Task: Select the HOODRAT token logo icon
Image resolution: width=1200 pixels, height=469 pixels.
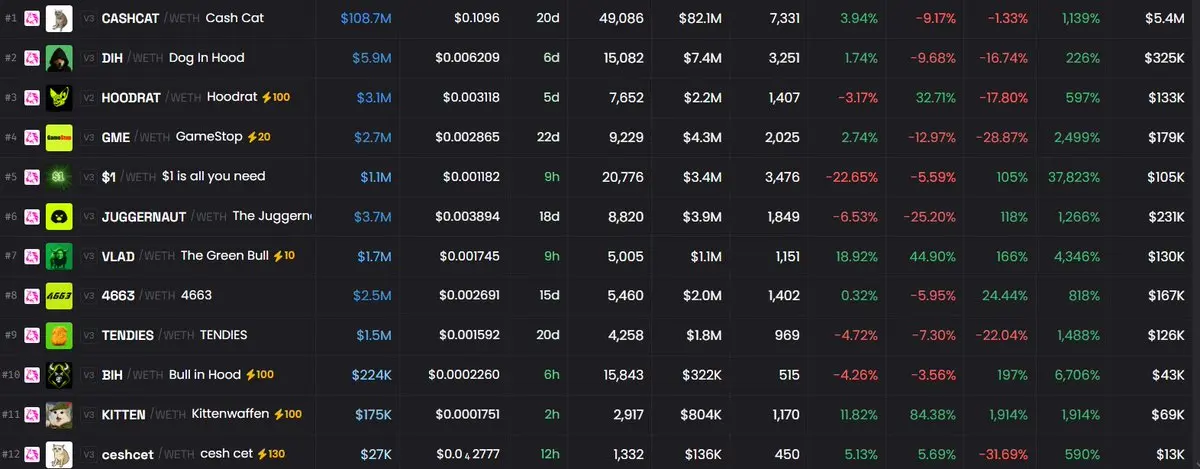Action: tap(59, 97)
